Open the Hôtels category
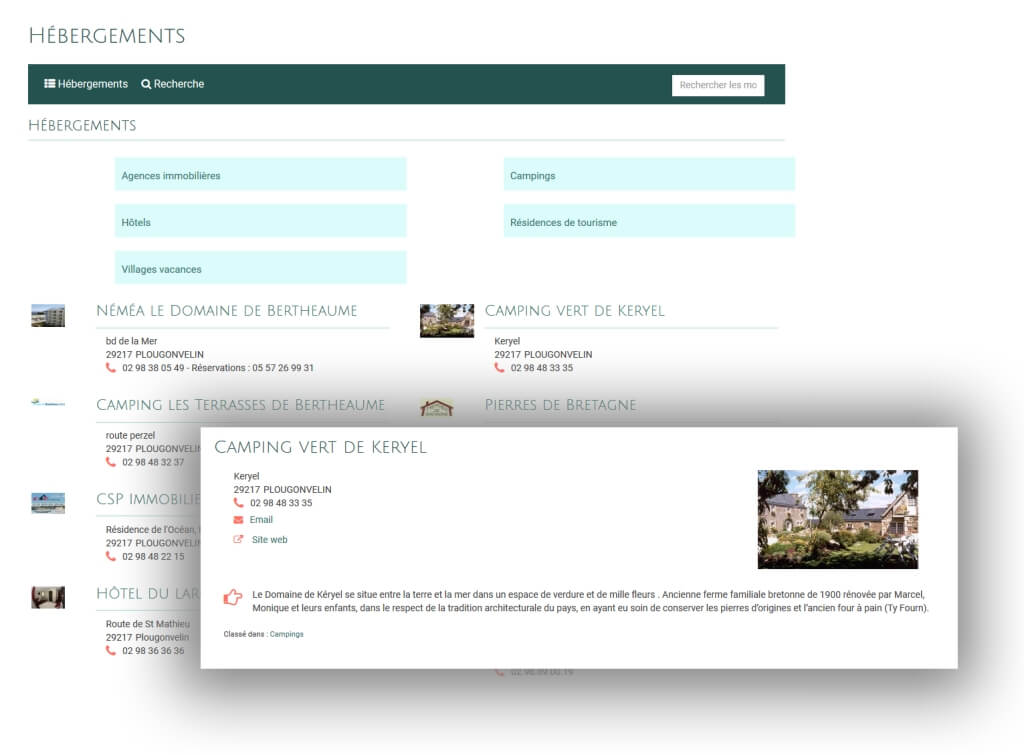Viewport: 1024px width, 755px height. click(261, 221)
